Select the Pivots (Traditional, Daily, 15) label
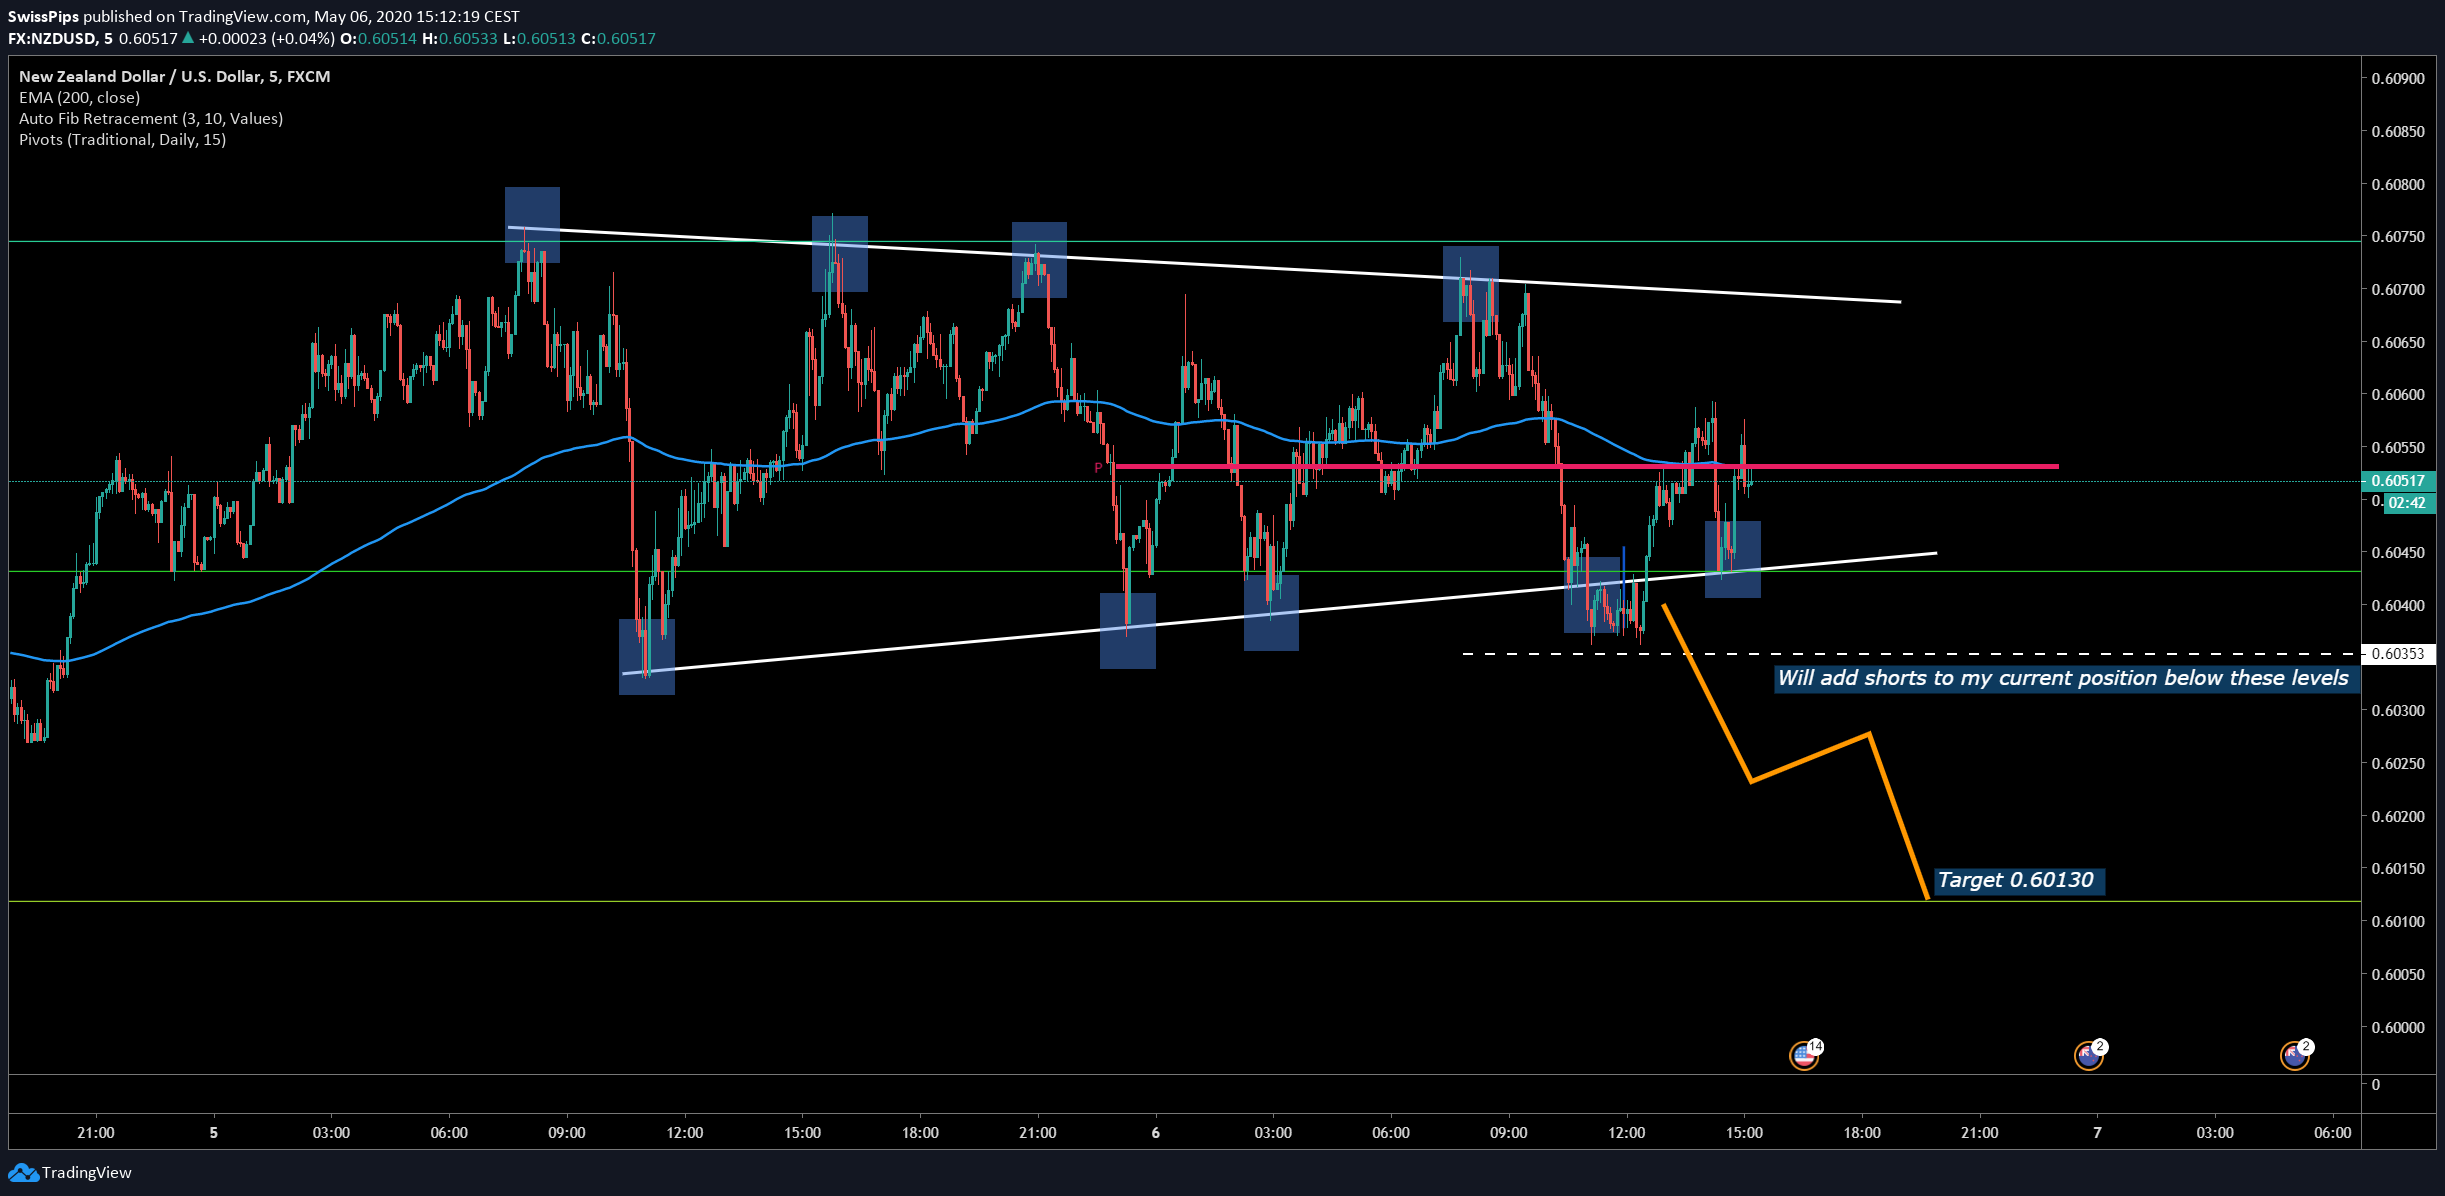Image resolution: width=2445 pixels, height=1196 pixels. (x=123, y=139)
